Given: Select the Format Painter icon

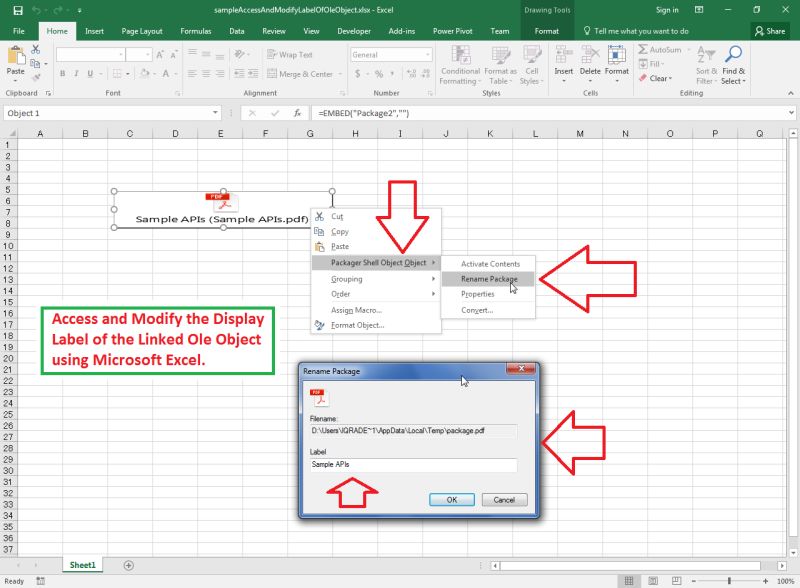Looking at the screenshot, I should point(36,77).
